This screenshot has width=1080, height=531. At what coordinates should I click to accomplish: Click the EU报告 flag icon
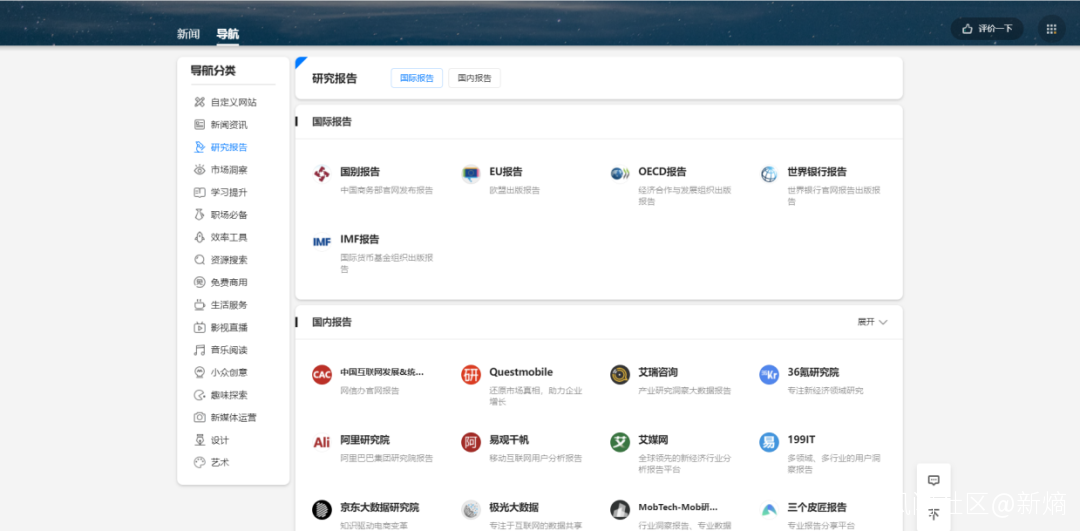click(x=471, y=174)
